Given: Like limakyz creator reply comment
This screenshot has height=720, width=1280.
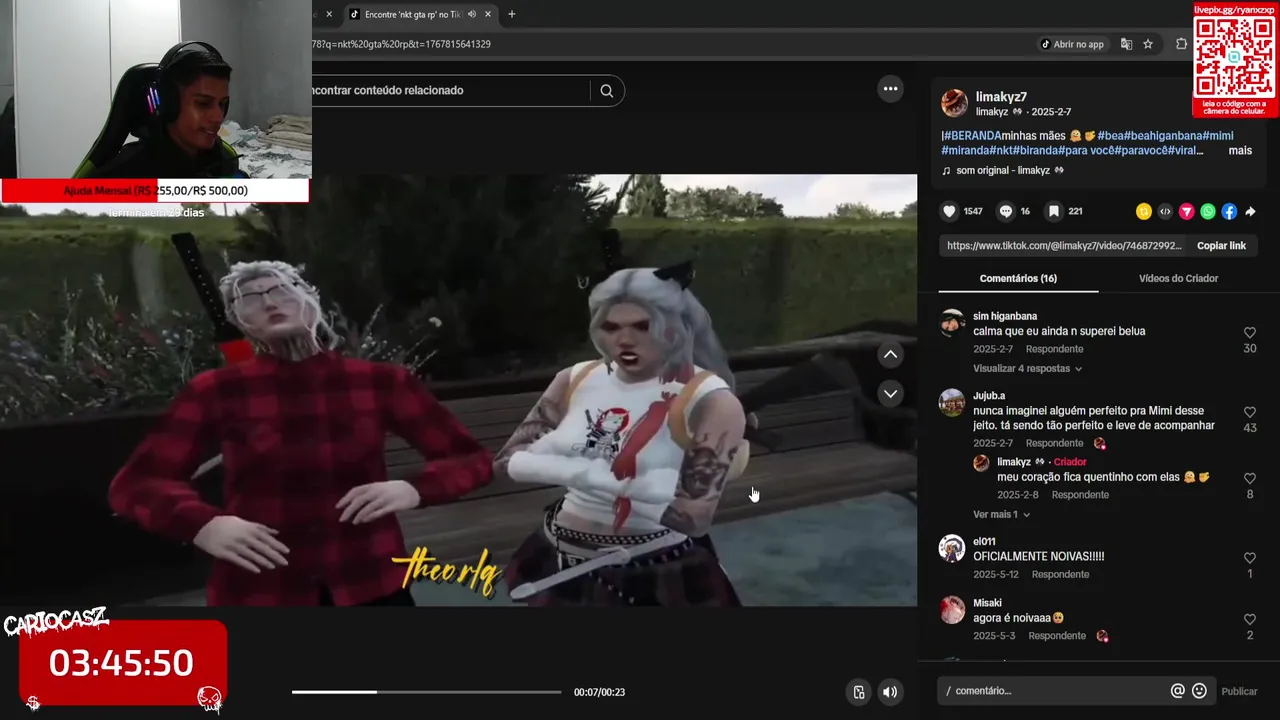Looking at the screenshot, I should coord(1250,478).
